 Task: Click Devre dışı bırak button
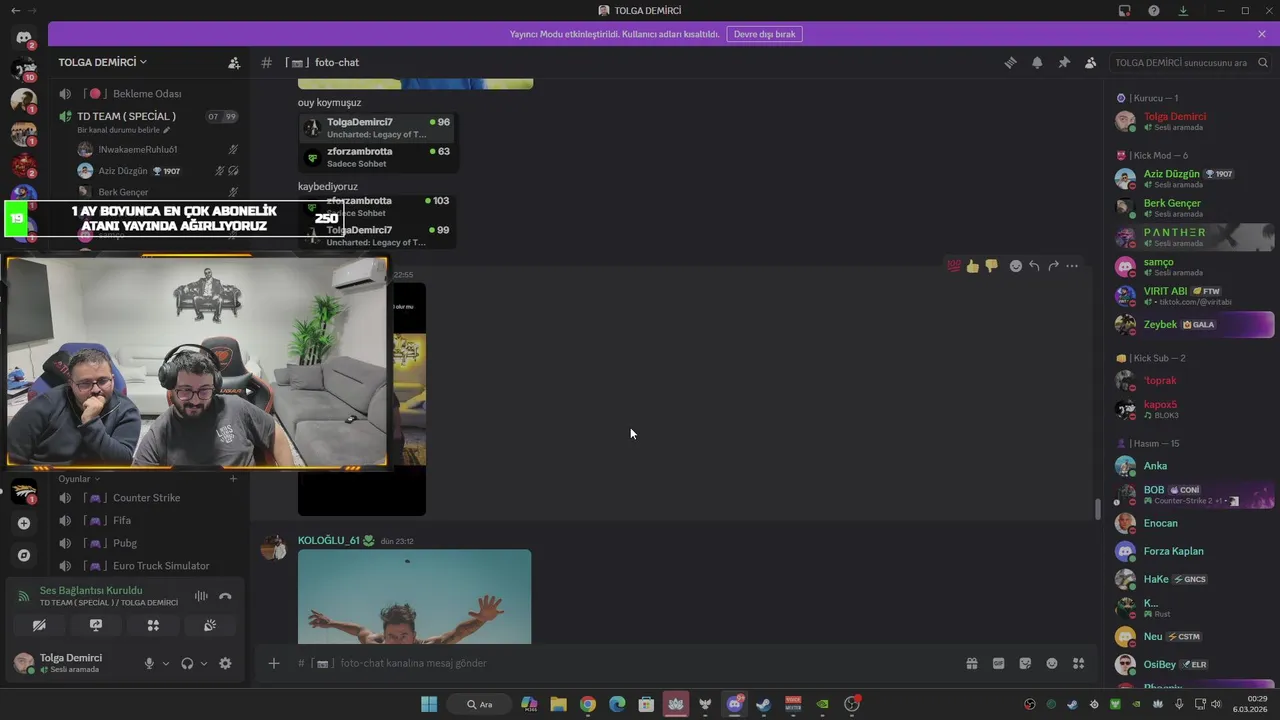[x=764, y=34]
